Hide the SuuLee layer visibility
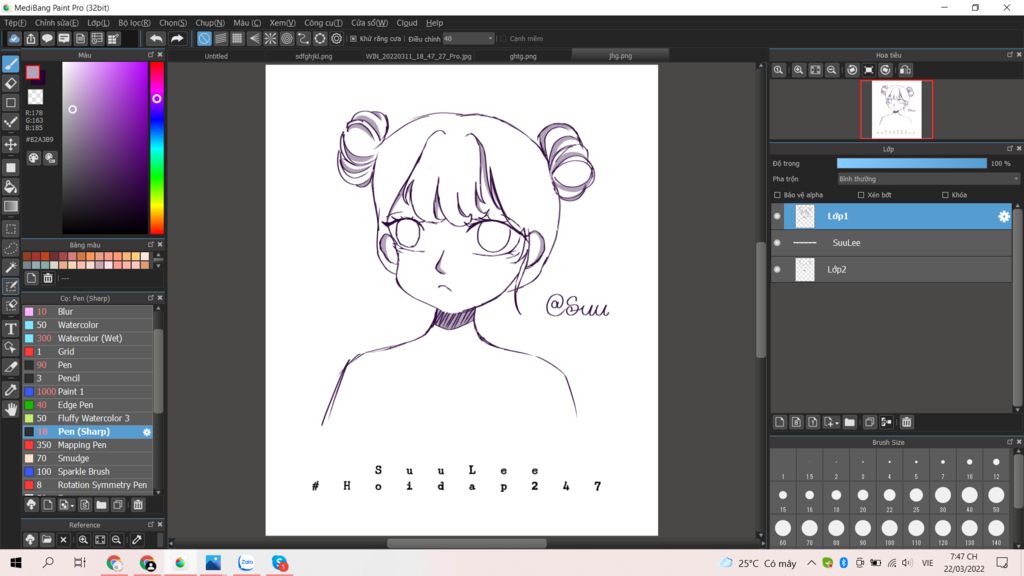 [777, 243]
